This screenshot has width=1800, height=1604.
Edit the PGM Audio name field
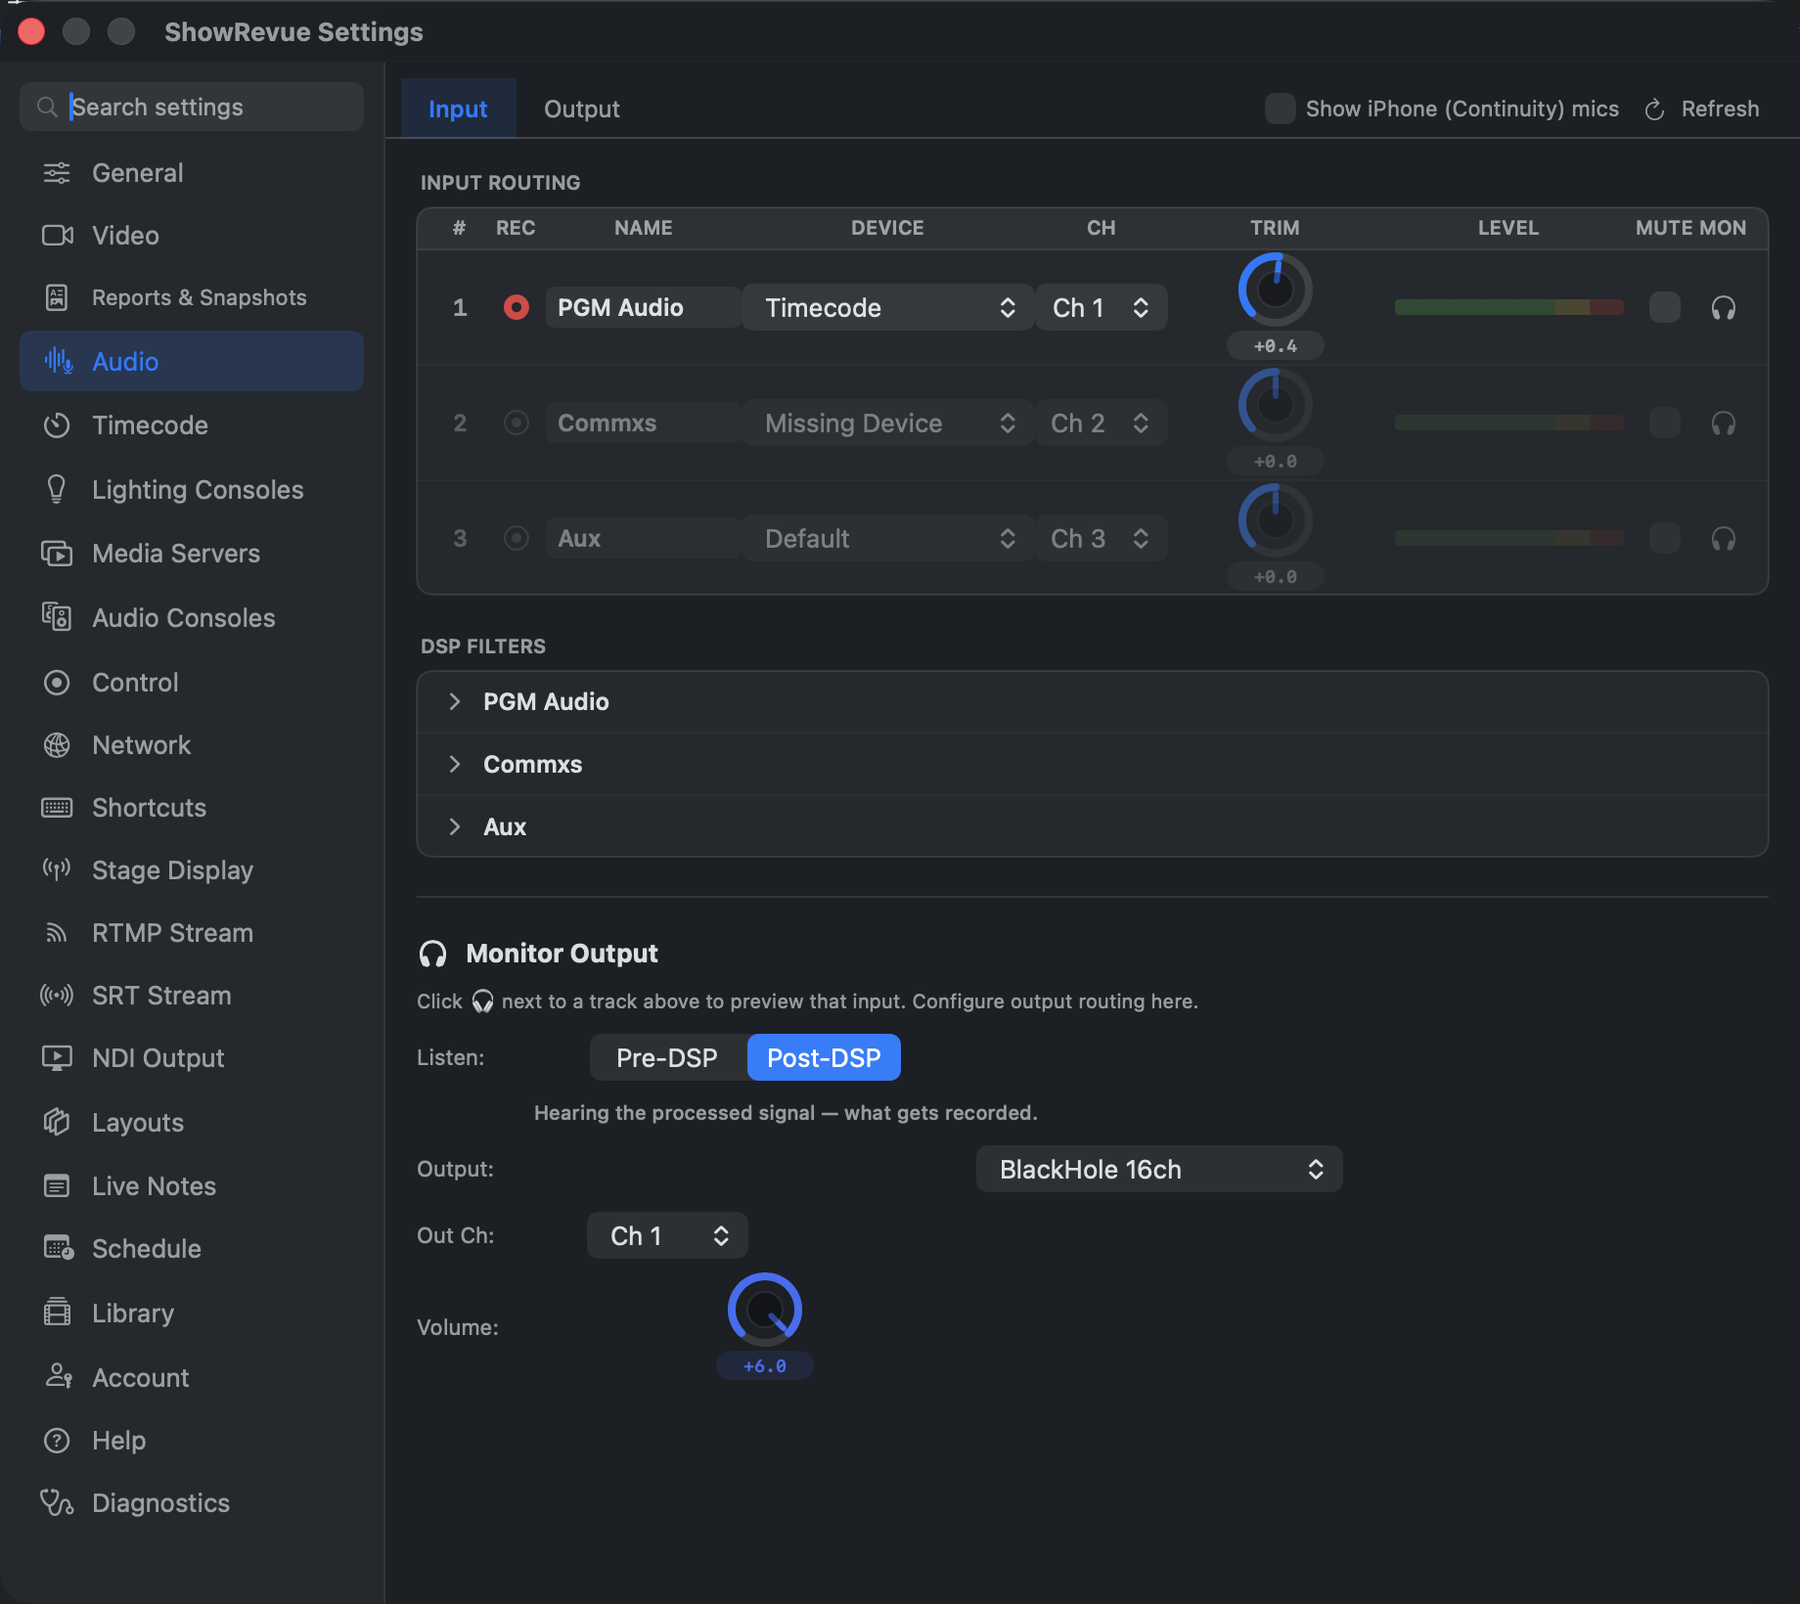tap(643, 307)
